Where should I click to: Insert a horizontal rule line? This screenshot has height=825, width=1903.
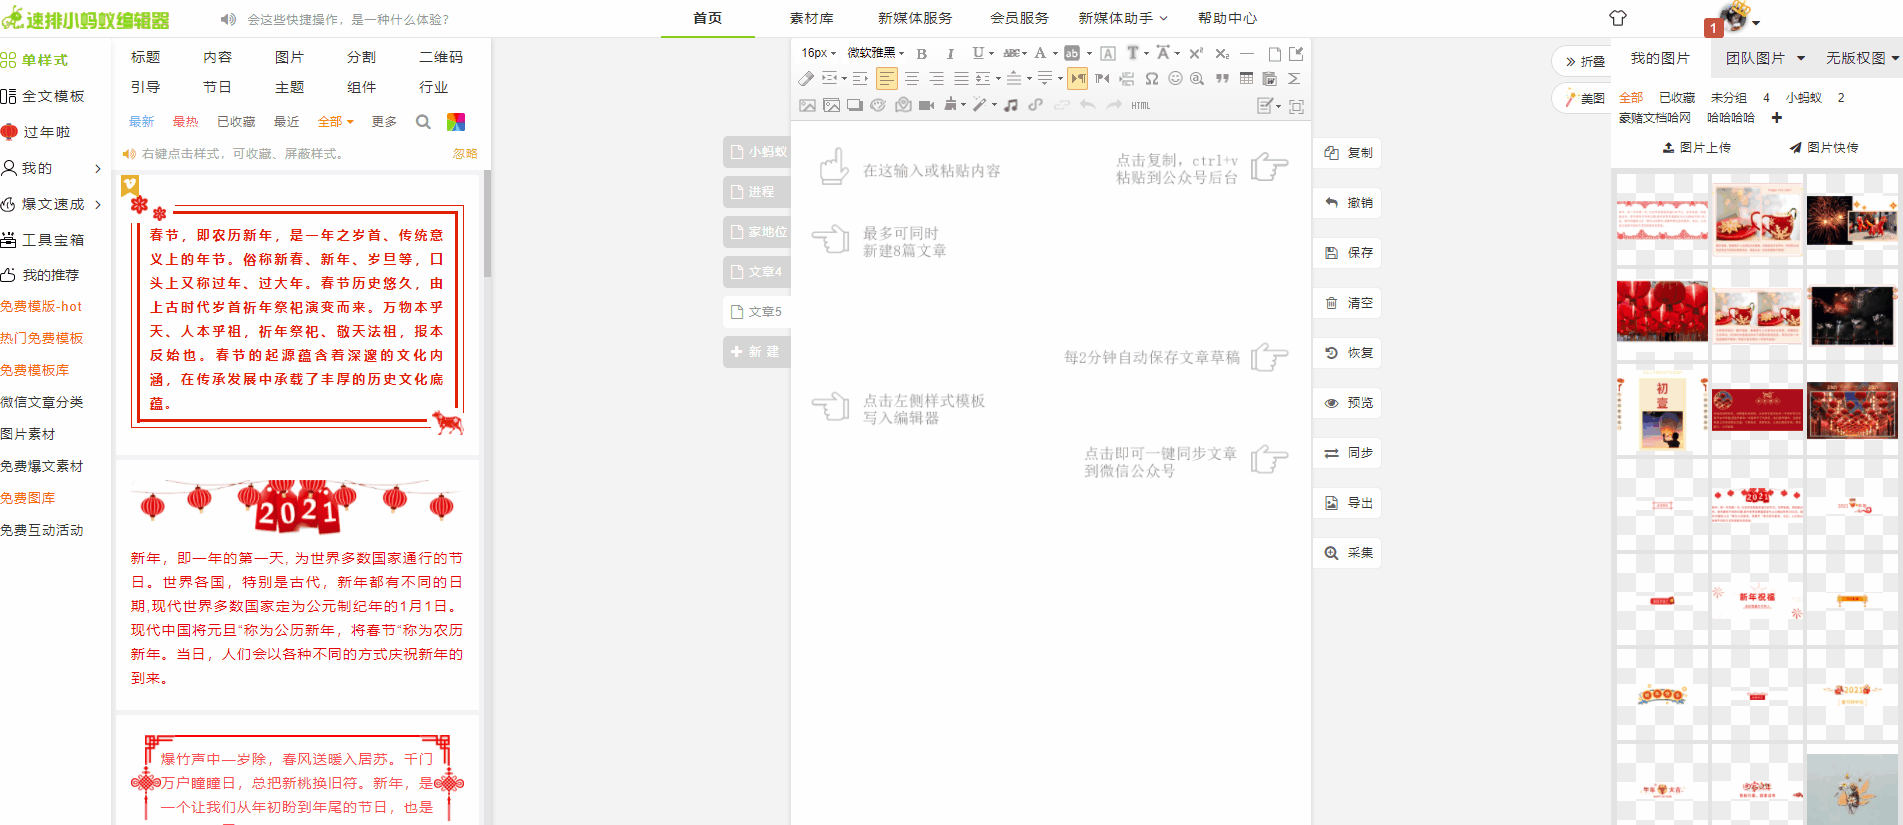pos(1247,53)
